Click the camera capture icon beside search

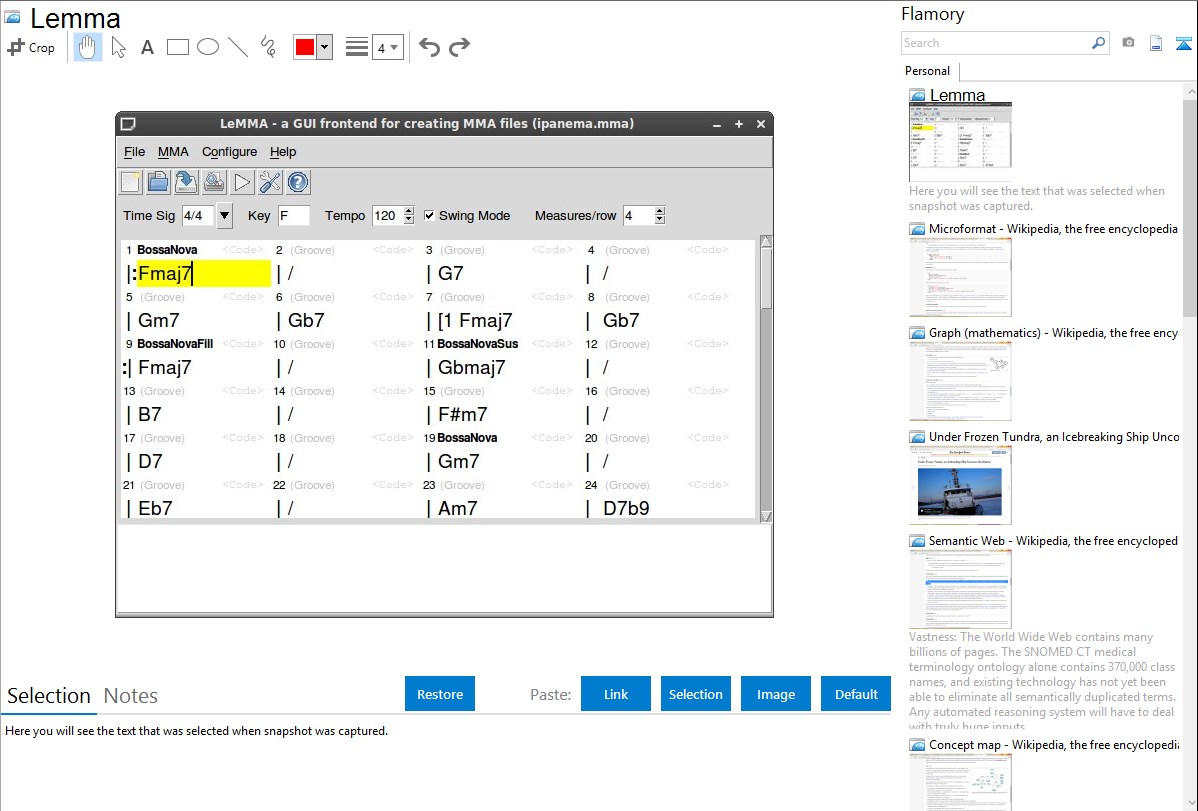[1128, 43]
